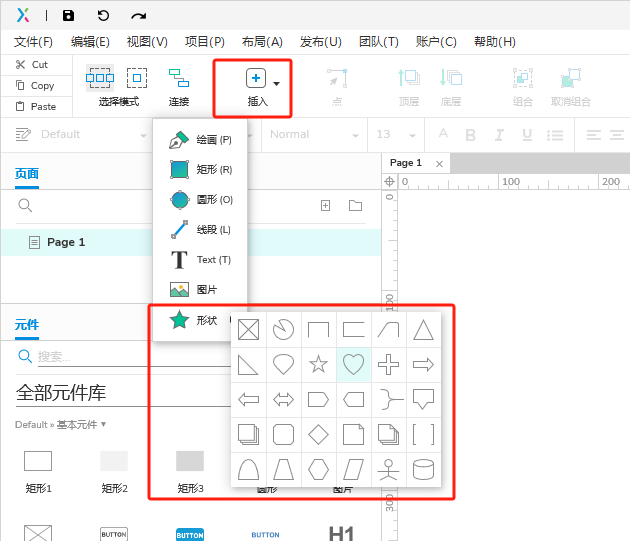
Task: Insert the trapezoid shape
Action: coord(283,469)
